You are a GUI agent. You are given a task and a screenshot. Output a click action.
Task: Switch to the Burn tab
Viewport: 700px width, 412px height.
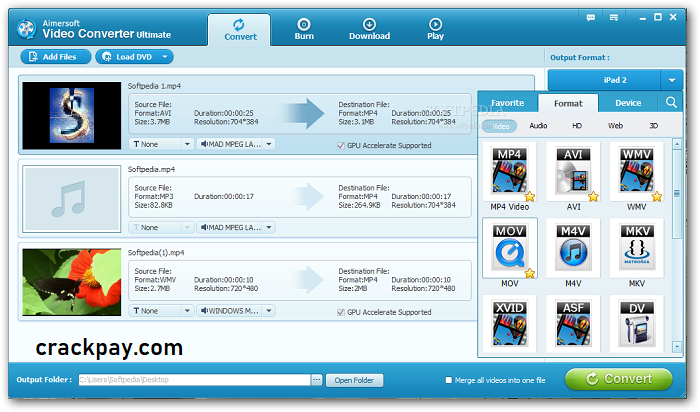pyautogui.click(x=304, y=30)
